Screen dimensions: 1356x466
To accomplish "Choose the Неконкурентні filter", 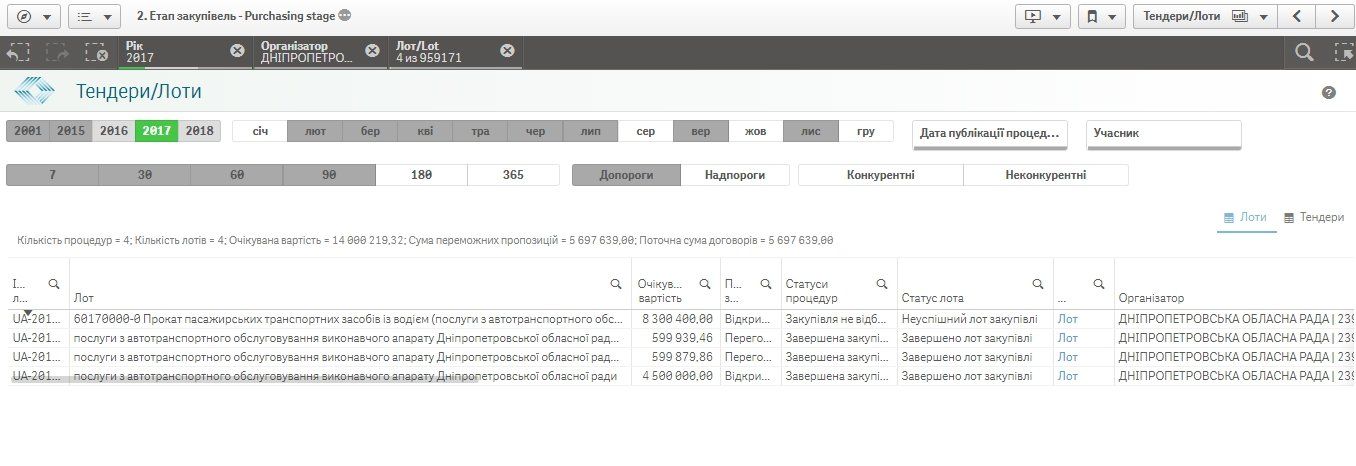I will click(x=1046, y=175).
